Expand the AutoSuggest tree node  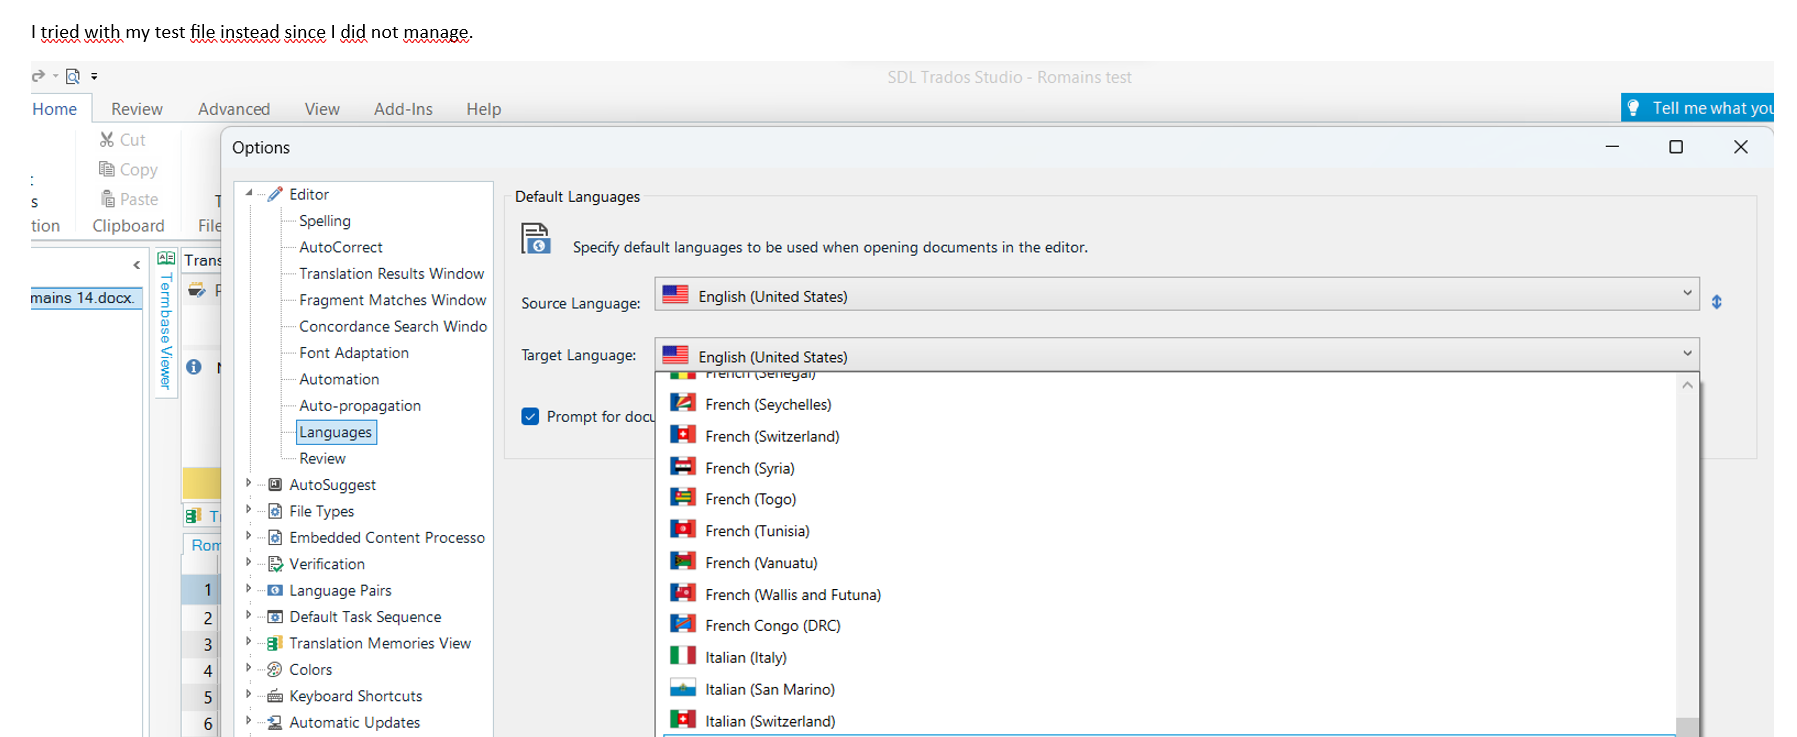click(249, 483)
